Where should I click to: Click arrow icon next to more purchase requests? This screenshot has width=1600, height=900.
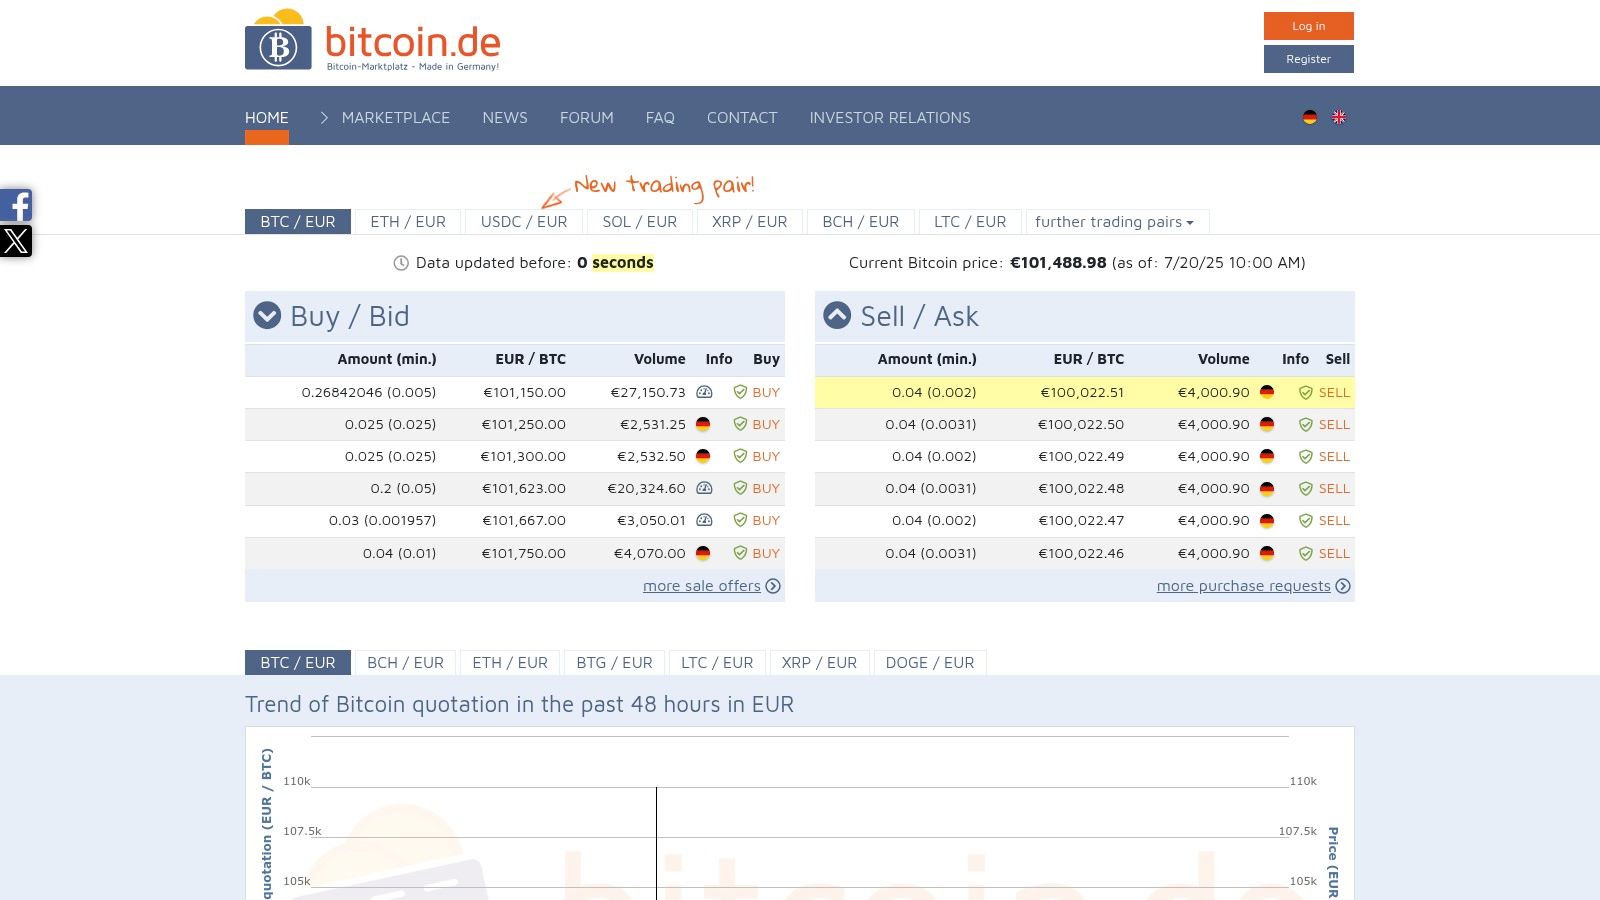tap(1343, 586)
